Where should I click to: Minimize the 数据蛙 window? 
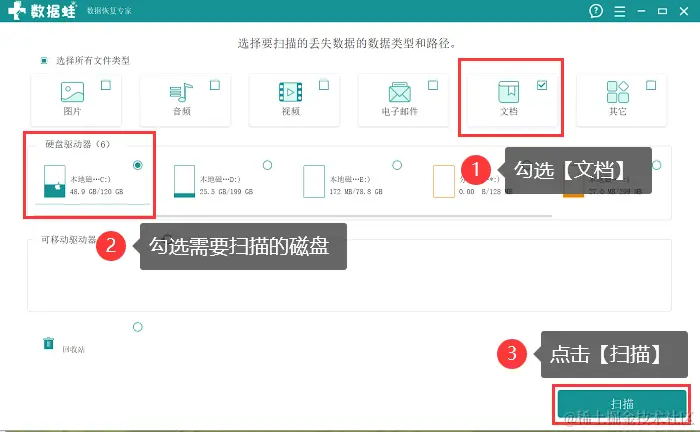pyautogui.click(x=642, y=11)
